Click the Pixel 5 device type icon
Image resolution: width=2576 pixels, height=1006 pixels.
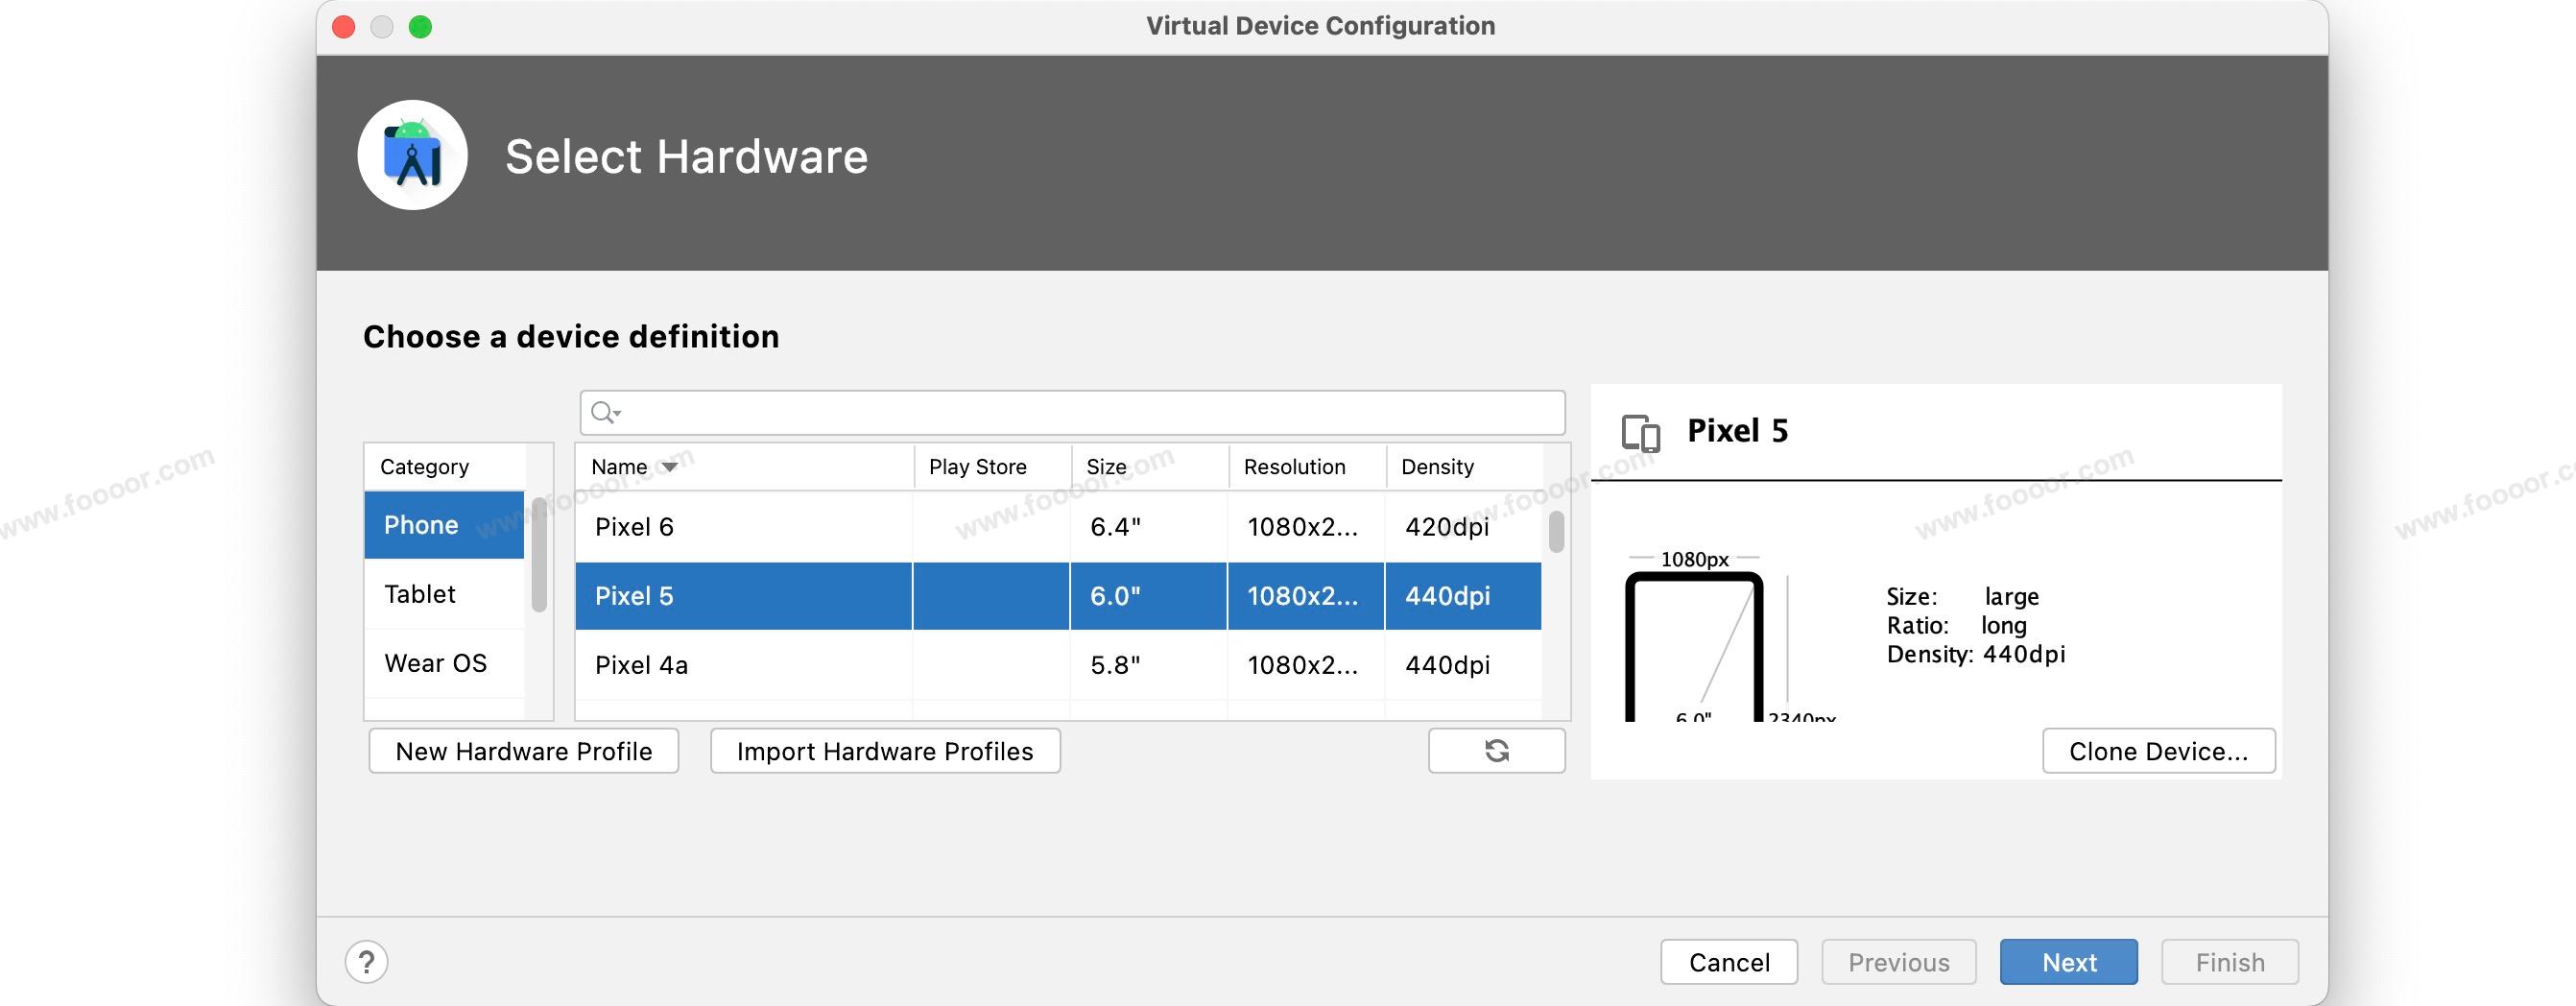(x=1640, y=433)
